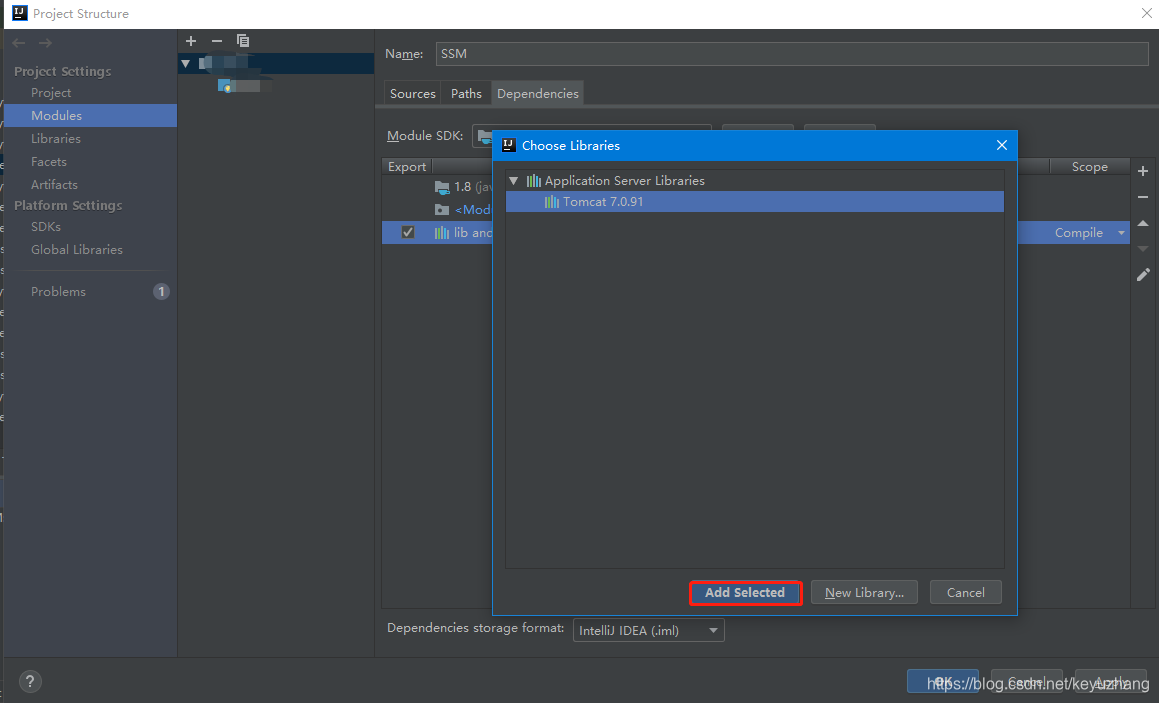Open help with the question mark icon
The image size is (1159, 703).
click(x=30, y=682)
